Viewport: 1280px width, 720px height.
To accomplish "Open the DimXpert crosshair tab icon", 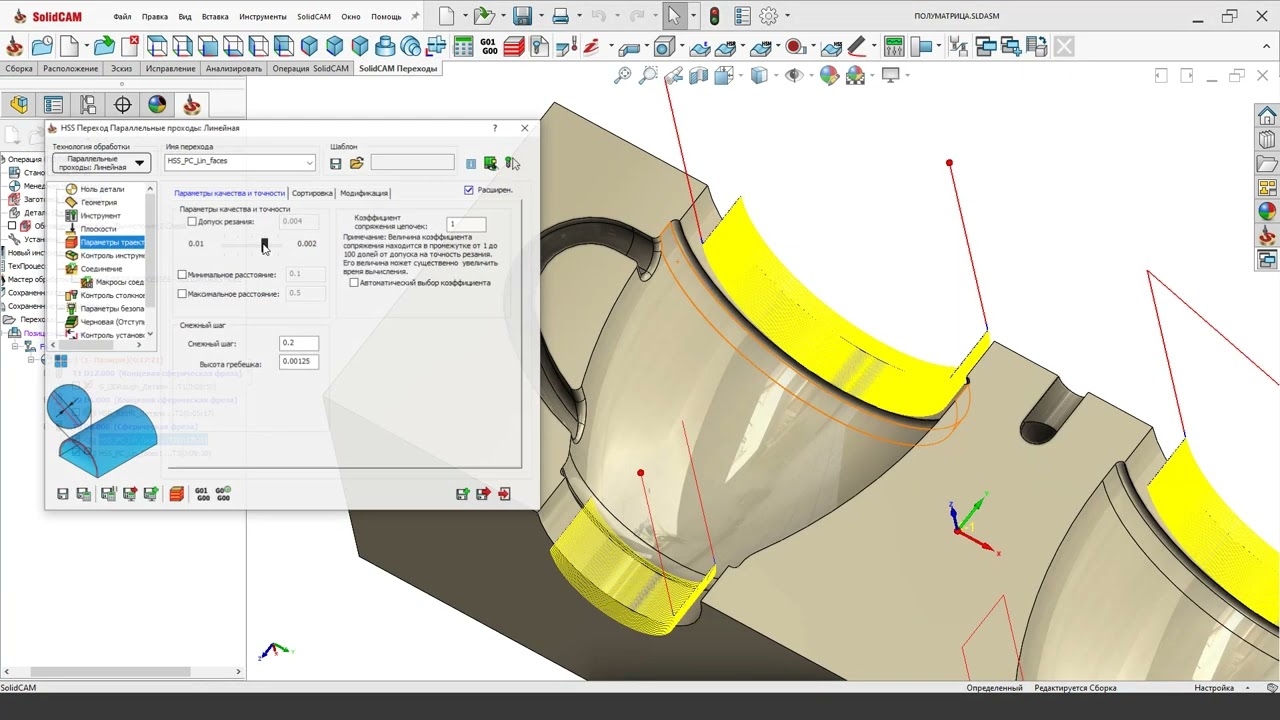I will tap(123, 105).
